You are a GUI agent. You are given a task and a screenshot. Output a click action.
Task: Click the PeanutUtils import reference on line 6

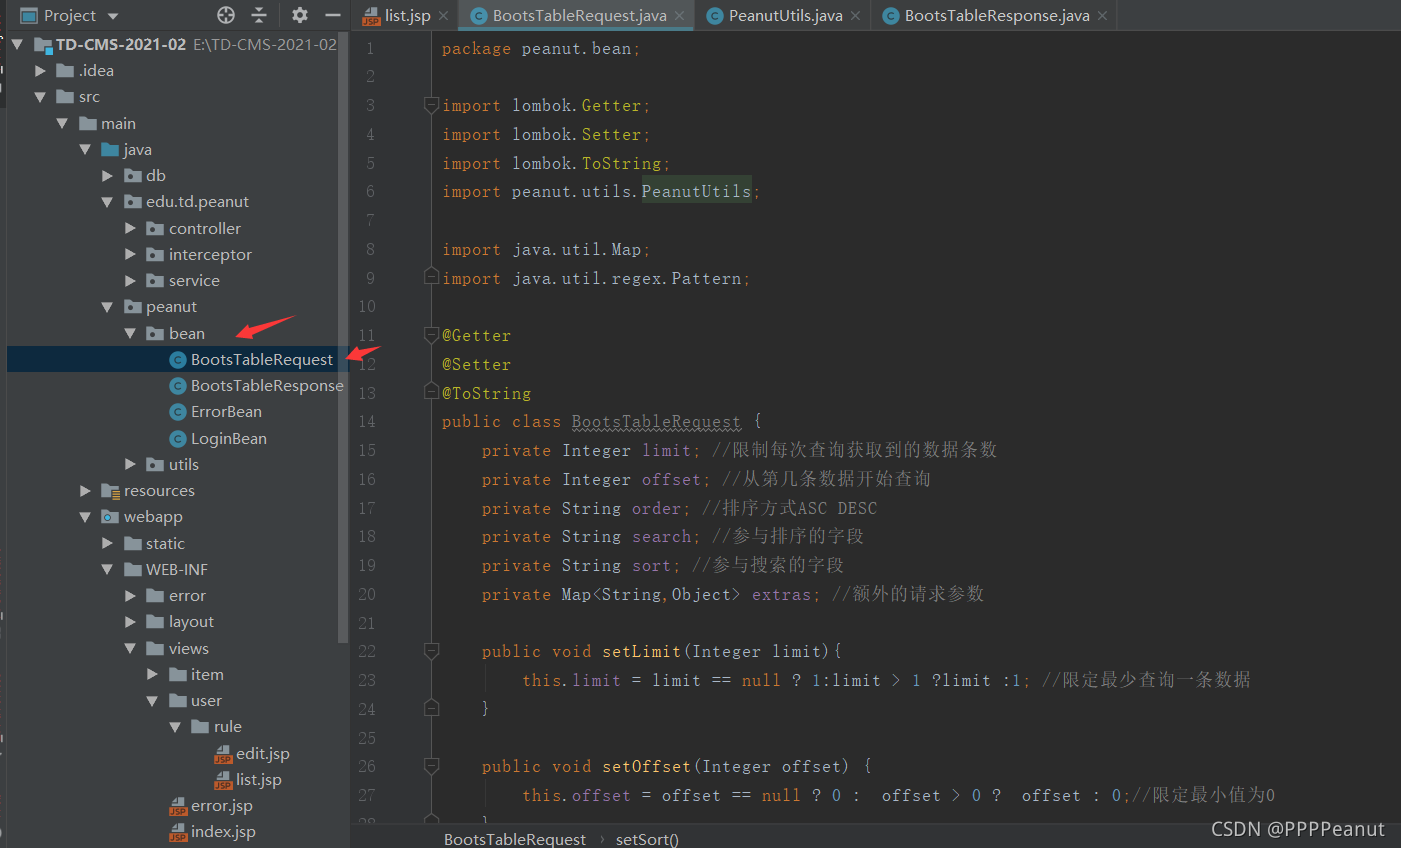(x=696, y=191)
